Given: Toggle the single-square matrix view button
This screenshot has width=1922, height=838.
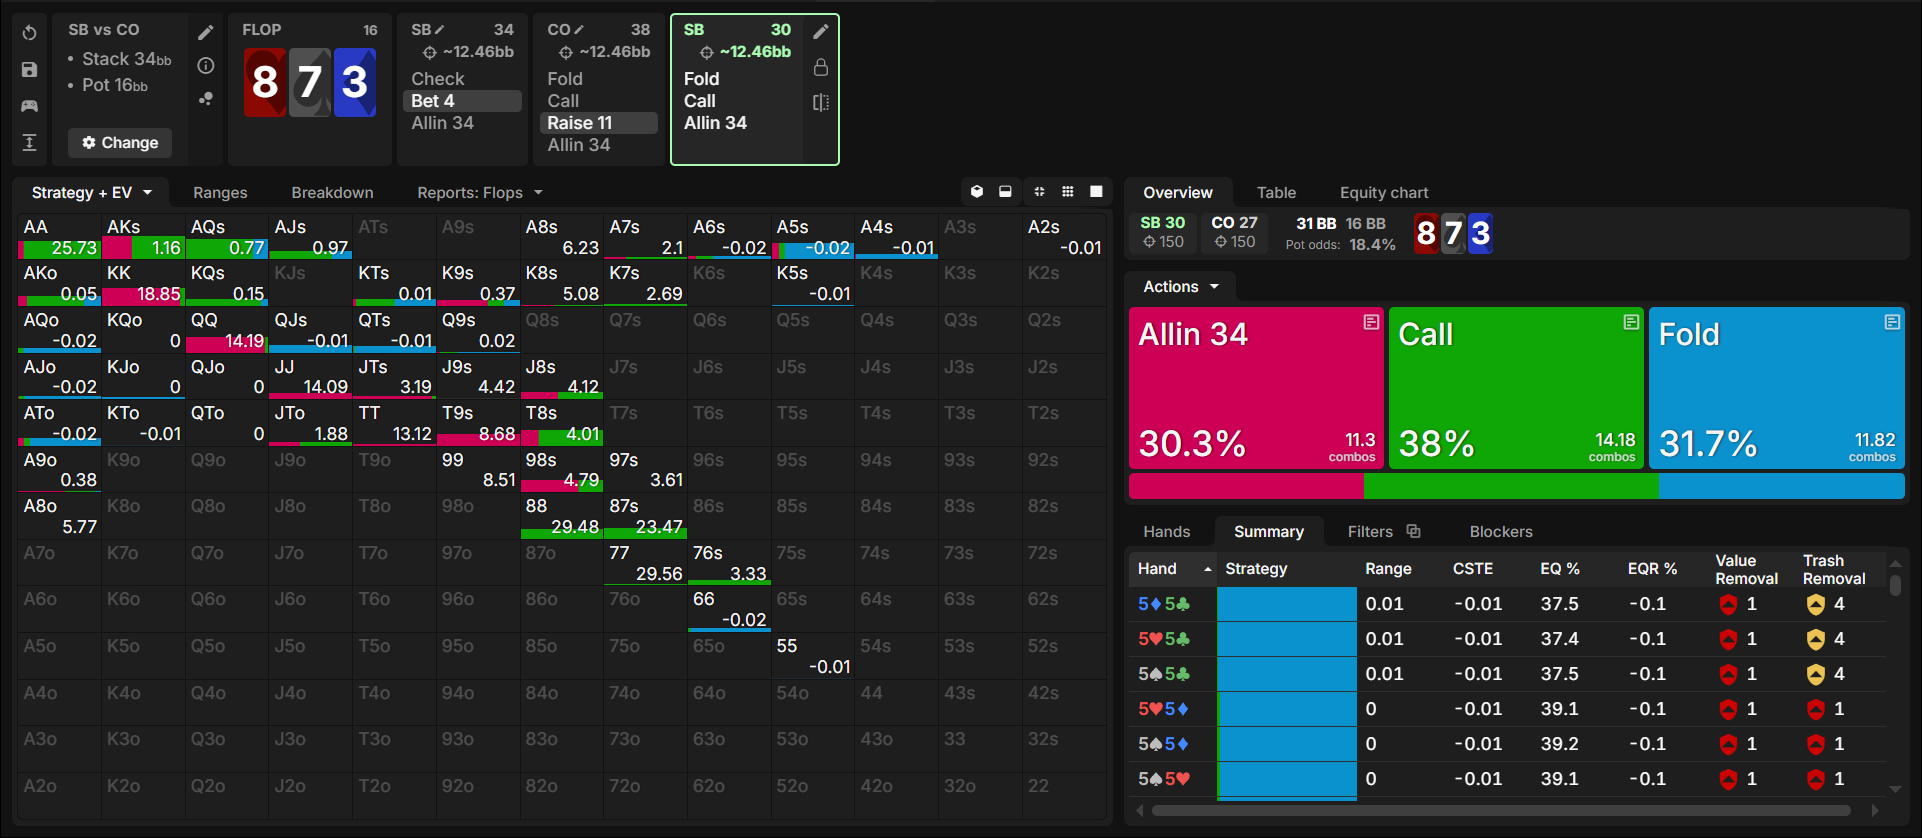Looking at the screenshot, I should (x=1096, y=192).
